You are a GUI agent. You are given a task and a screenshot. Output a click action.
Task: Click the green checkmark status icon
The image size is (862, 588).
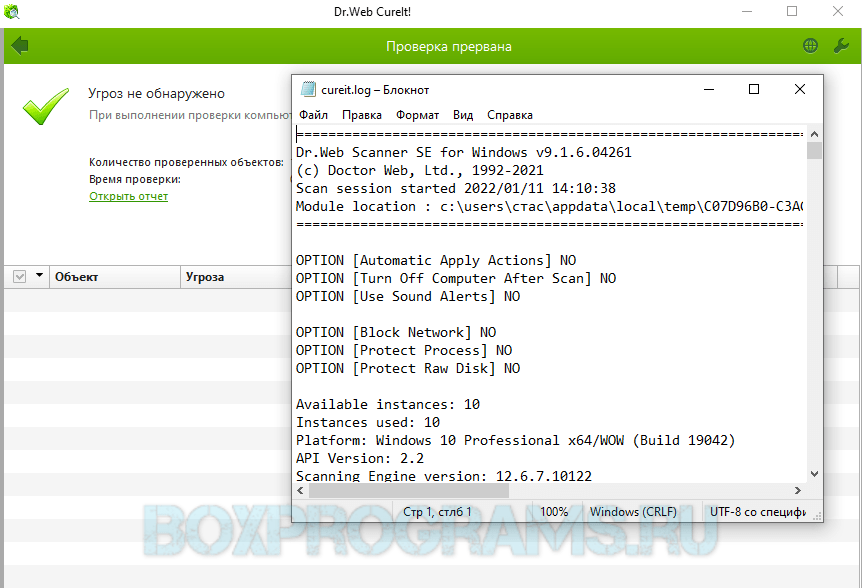[46, 105]
